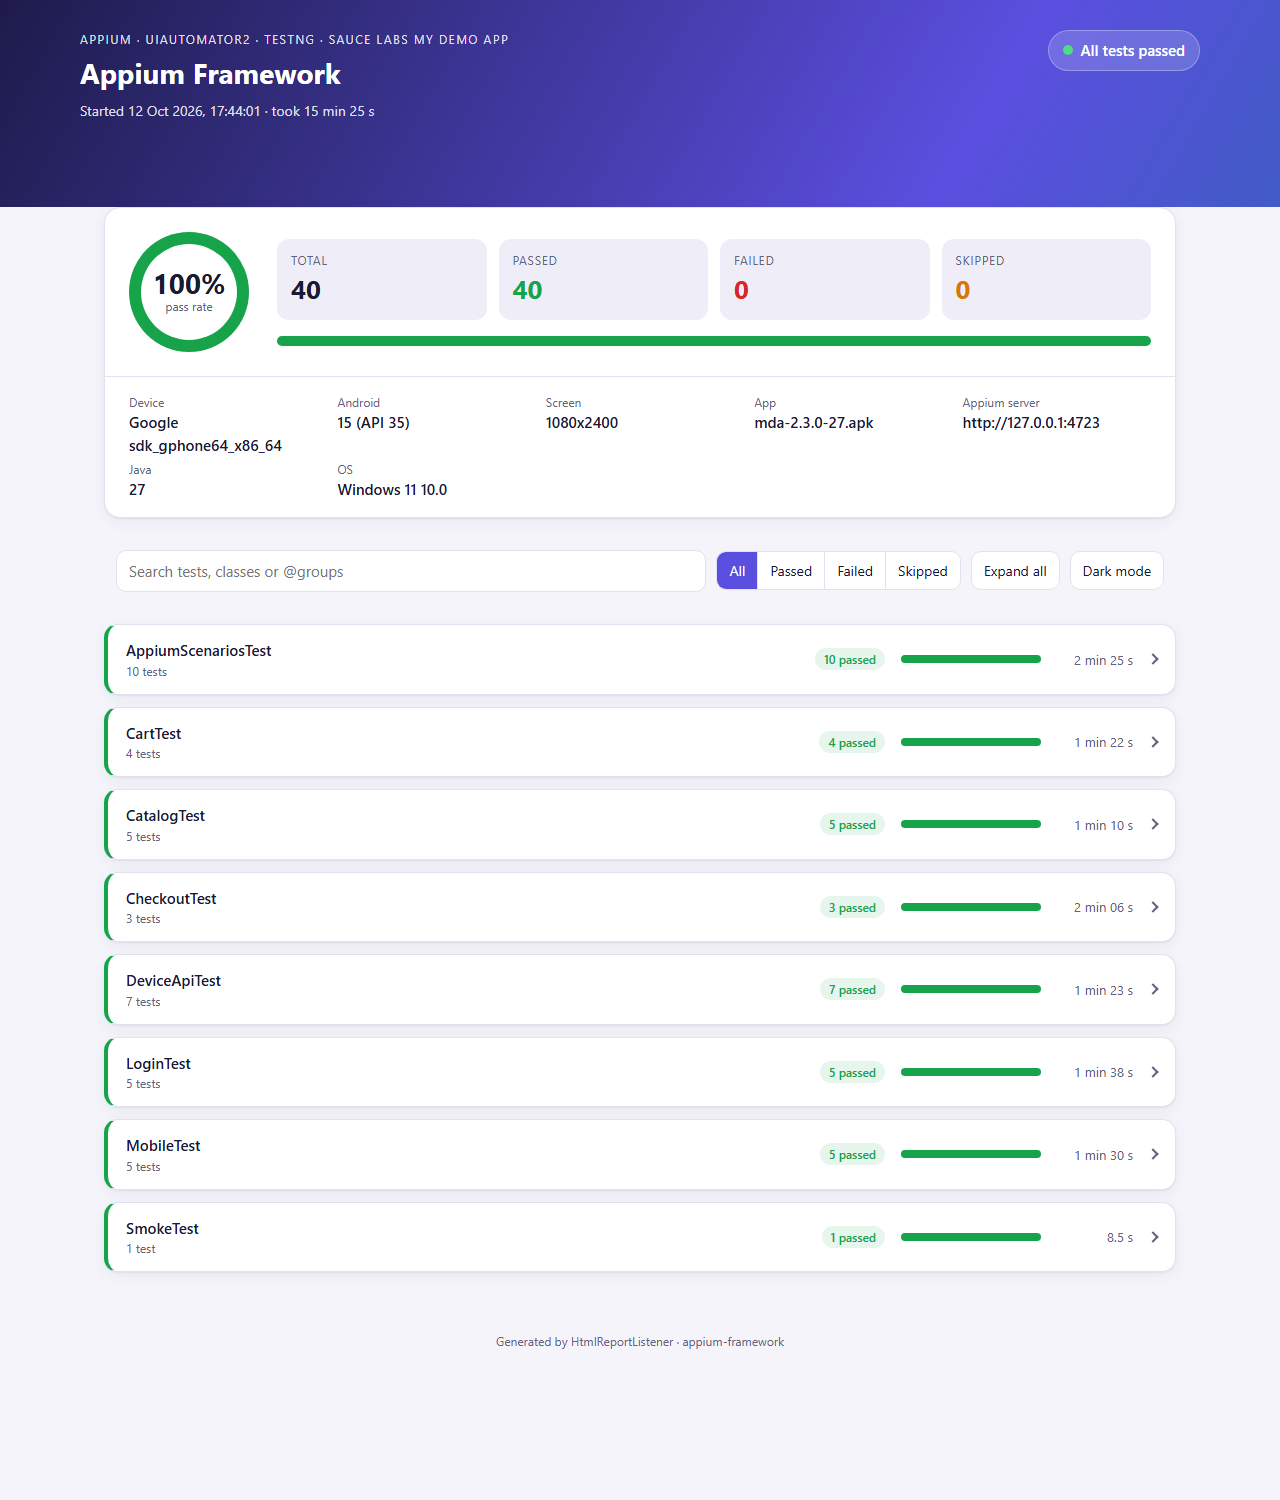
Task: Click the Appium Framework title
Action: tap(210, 75)
